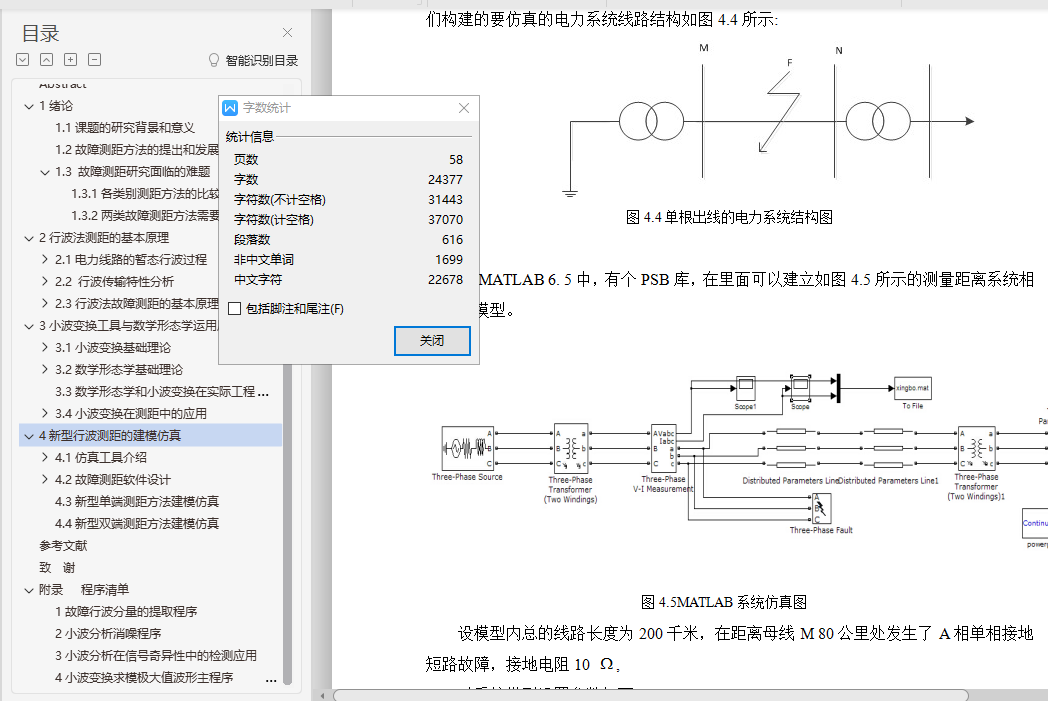Click the 段落数 value 616
This screenshot has width=1048, height=701.
click(452, 240)
